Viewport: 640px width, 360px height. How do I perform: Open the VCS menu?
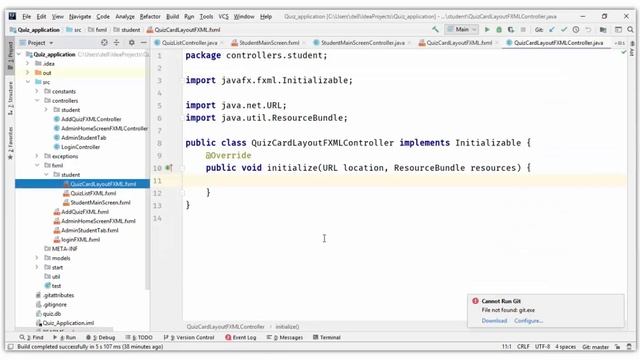pos(223,16)
